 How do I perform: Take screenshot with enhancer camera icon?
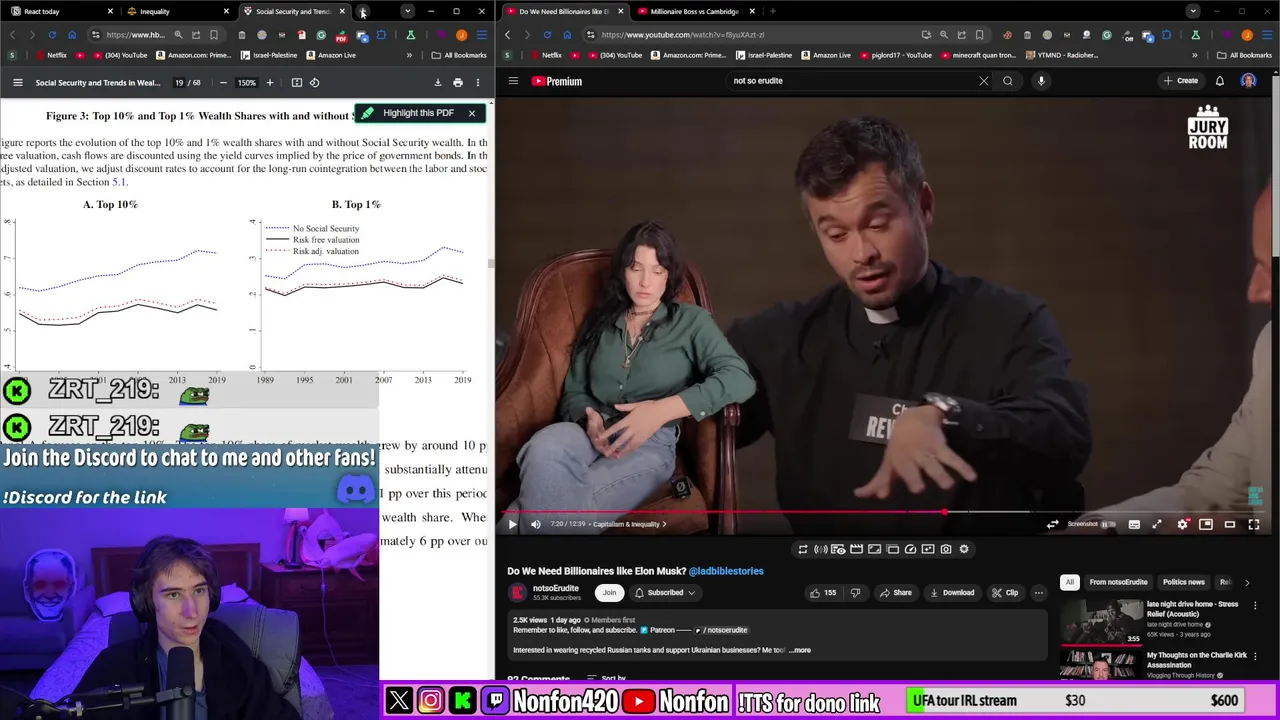(x=946, y=549)
